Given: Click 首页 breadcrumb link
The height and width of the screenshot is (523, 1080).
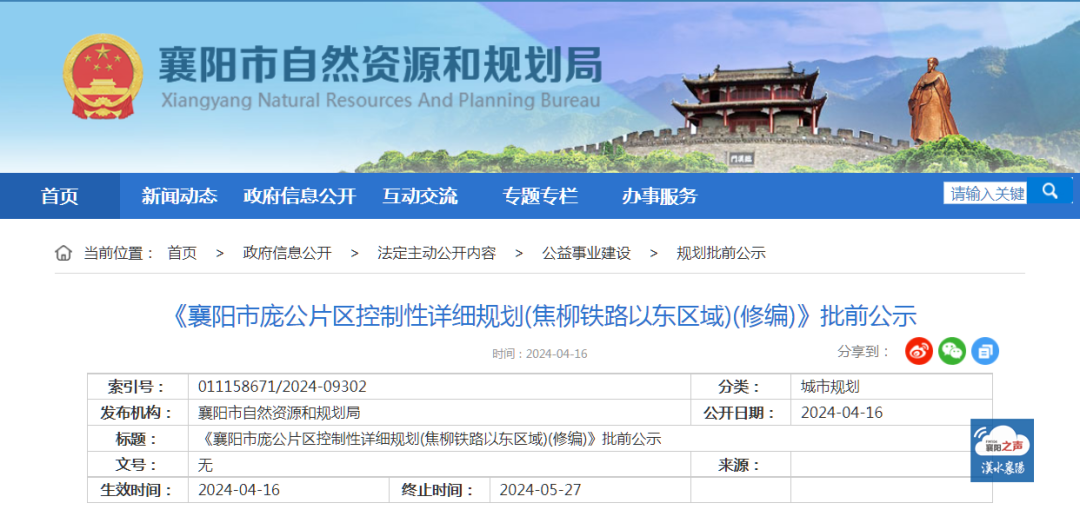Looking at the screenshot, I should tap(182, 254).
